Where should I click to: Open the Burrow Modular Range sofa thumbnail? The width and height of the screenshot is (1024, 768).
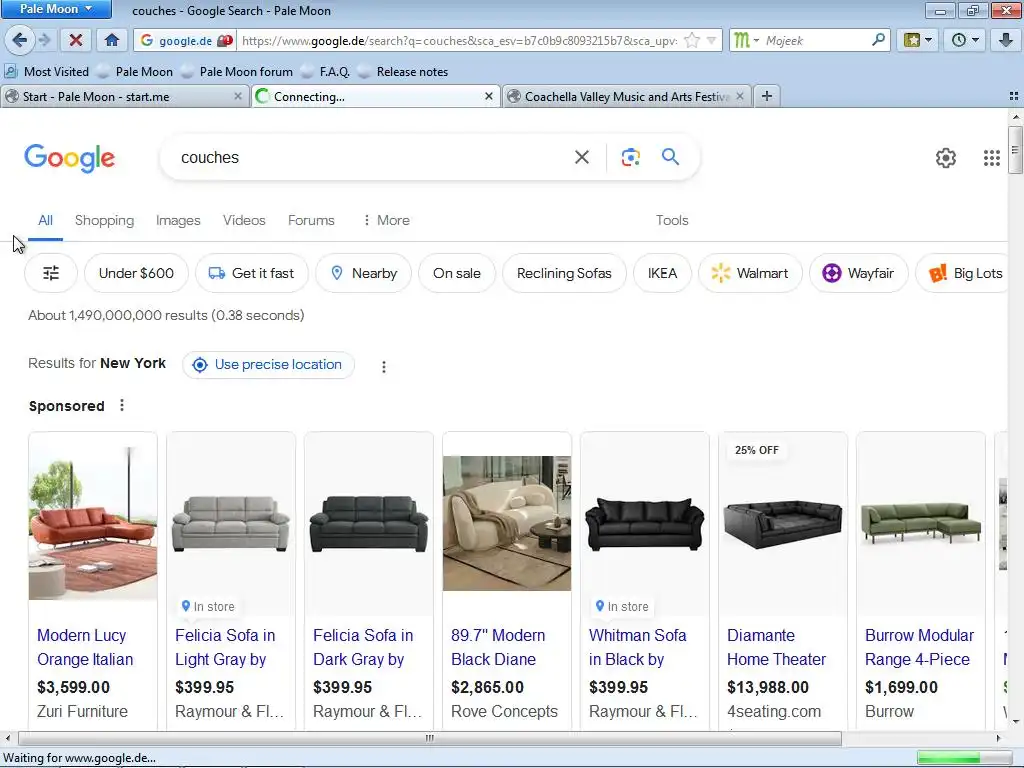(921, 523)
